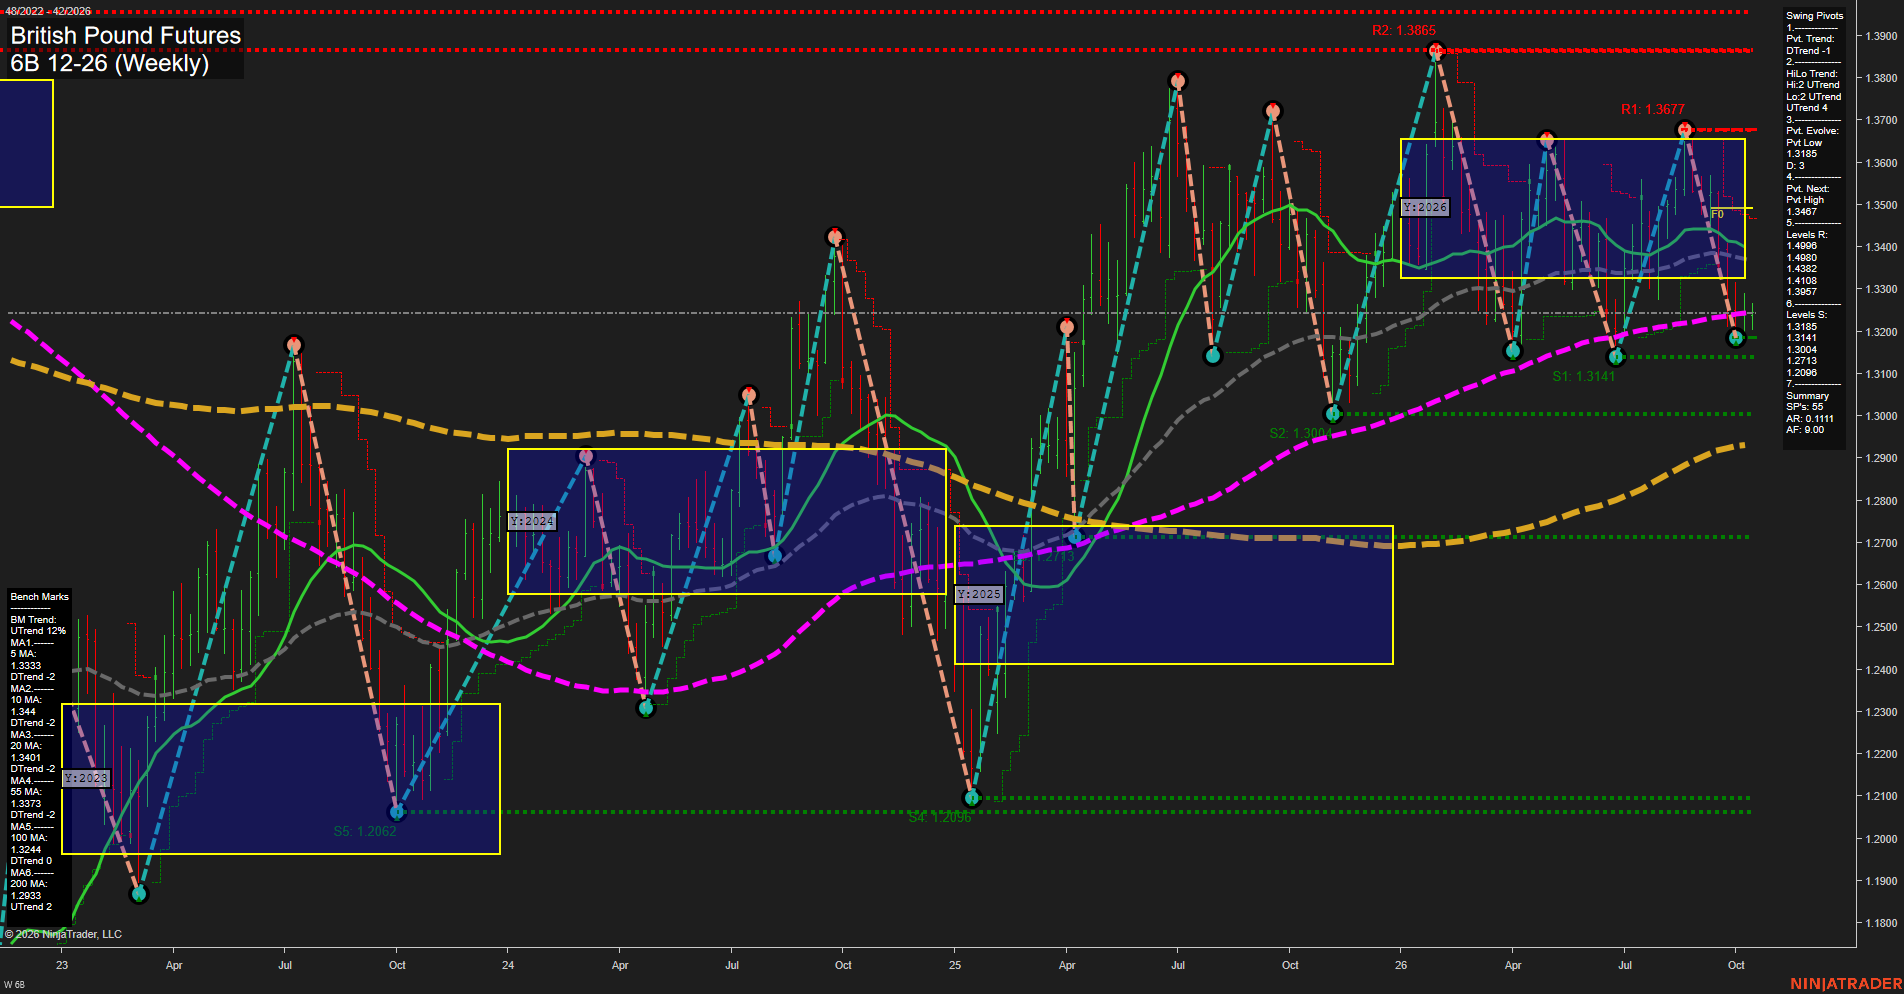Click the S1: 1.3141 support label on chart
Viewport: 1904px width, 994px height.
(x=1583, y=376)
